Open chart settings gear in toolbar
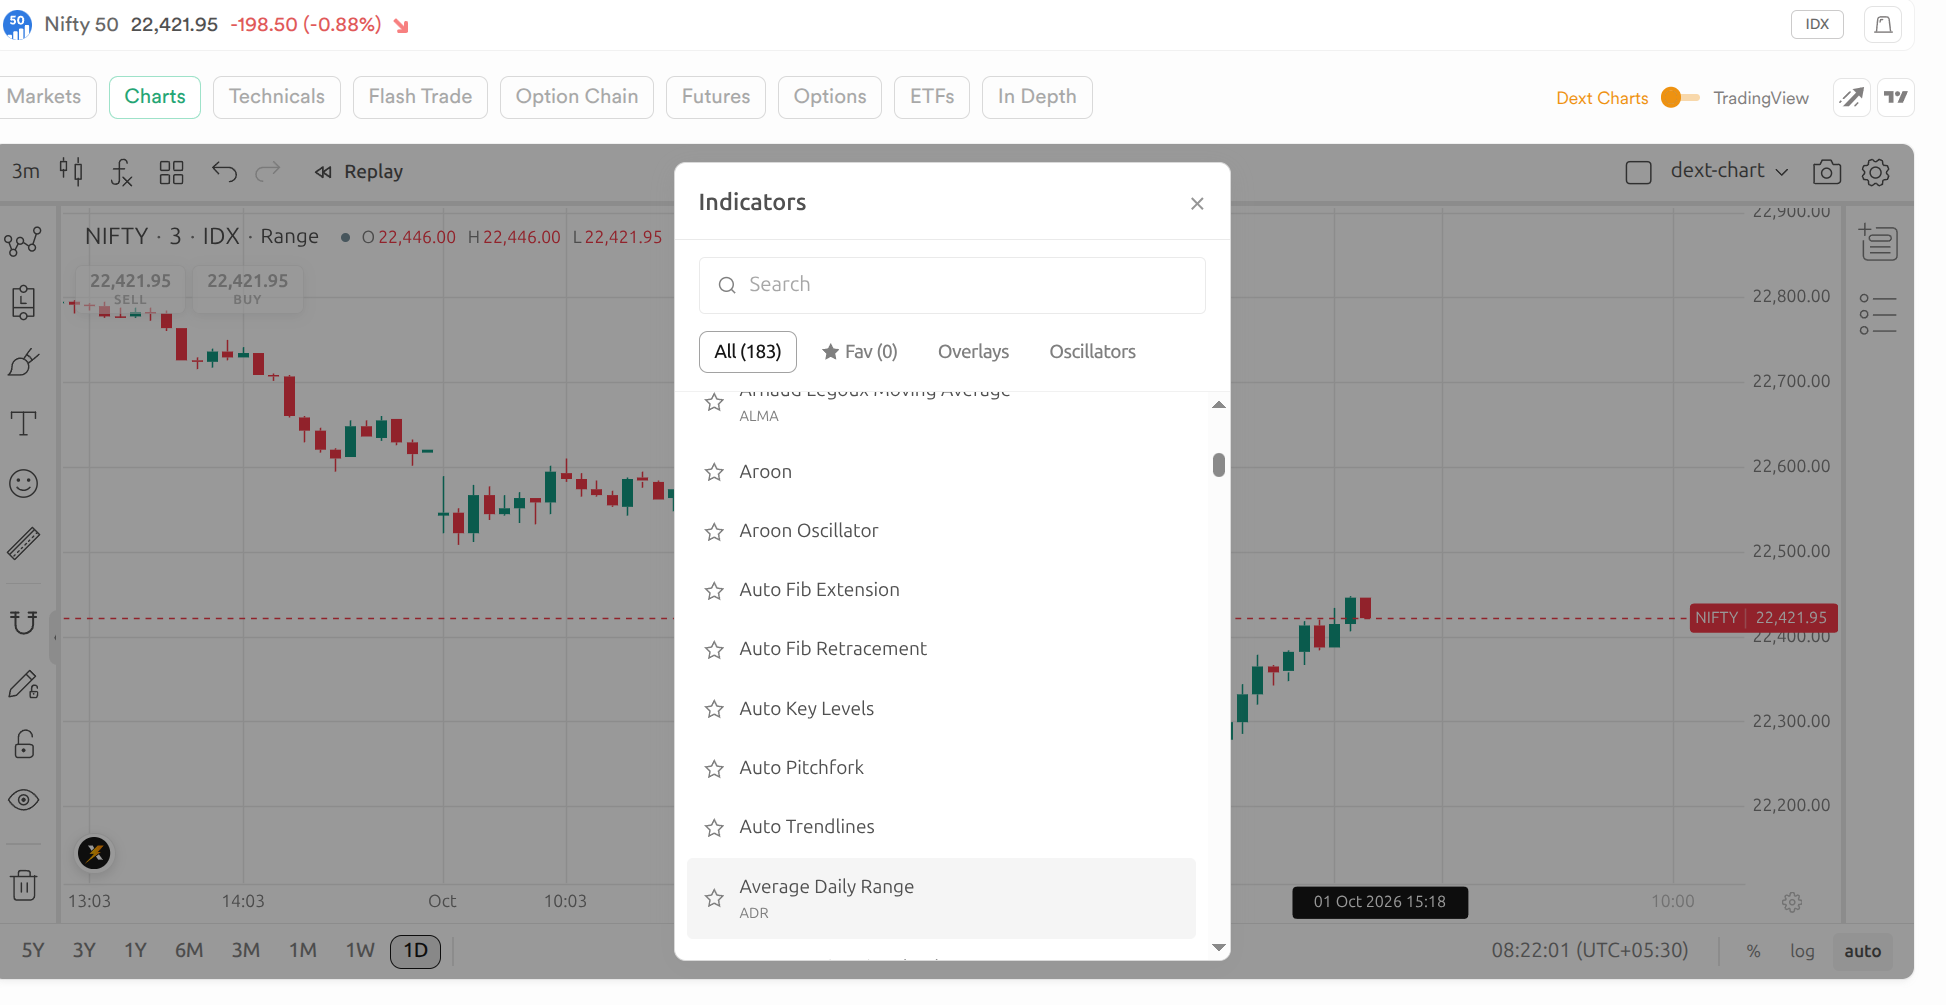1946x1005 pixels. 1876,172
